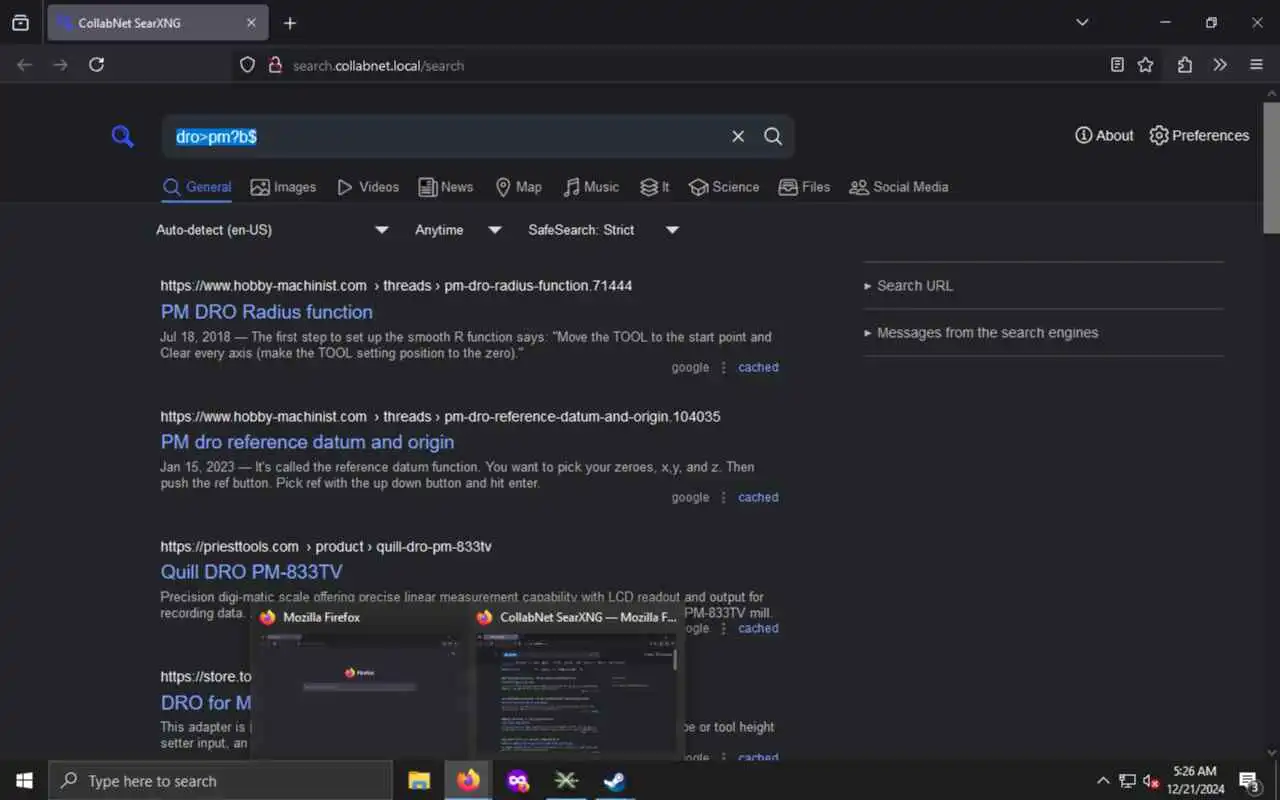The image size is (1280, 800).
Task: Submit search with magnifier button
Action: coord(773,136)
